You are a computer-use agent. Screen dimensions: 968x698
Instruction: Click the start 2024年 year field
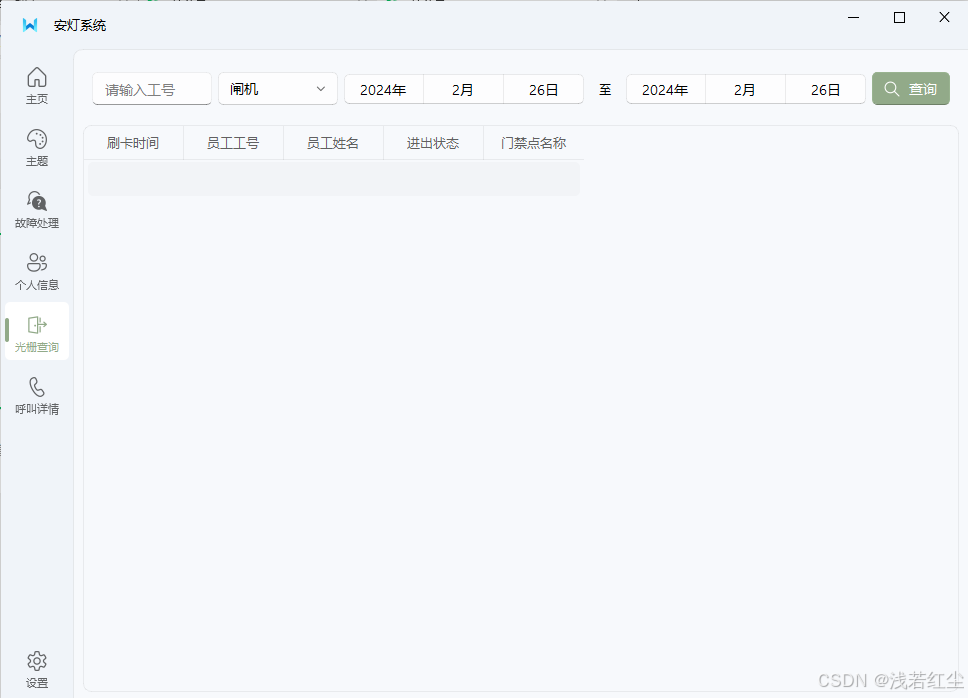coord(383,88)
